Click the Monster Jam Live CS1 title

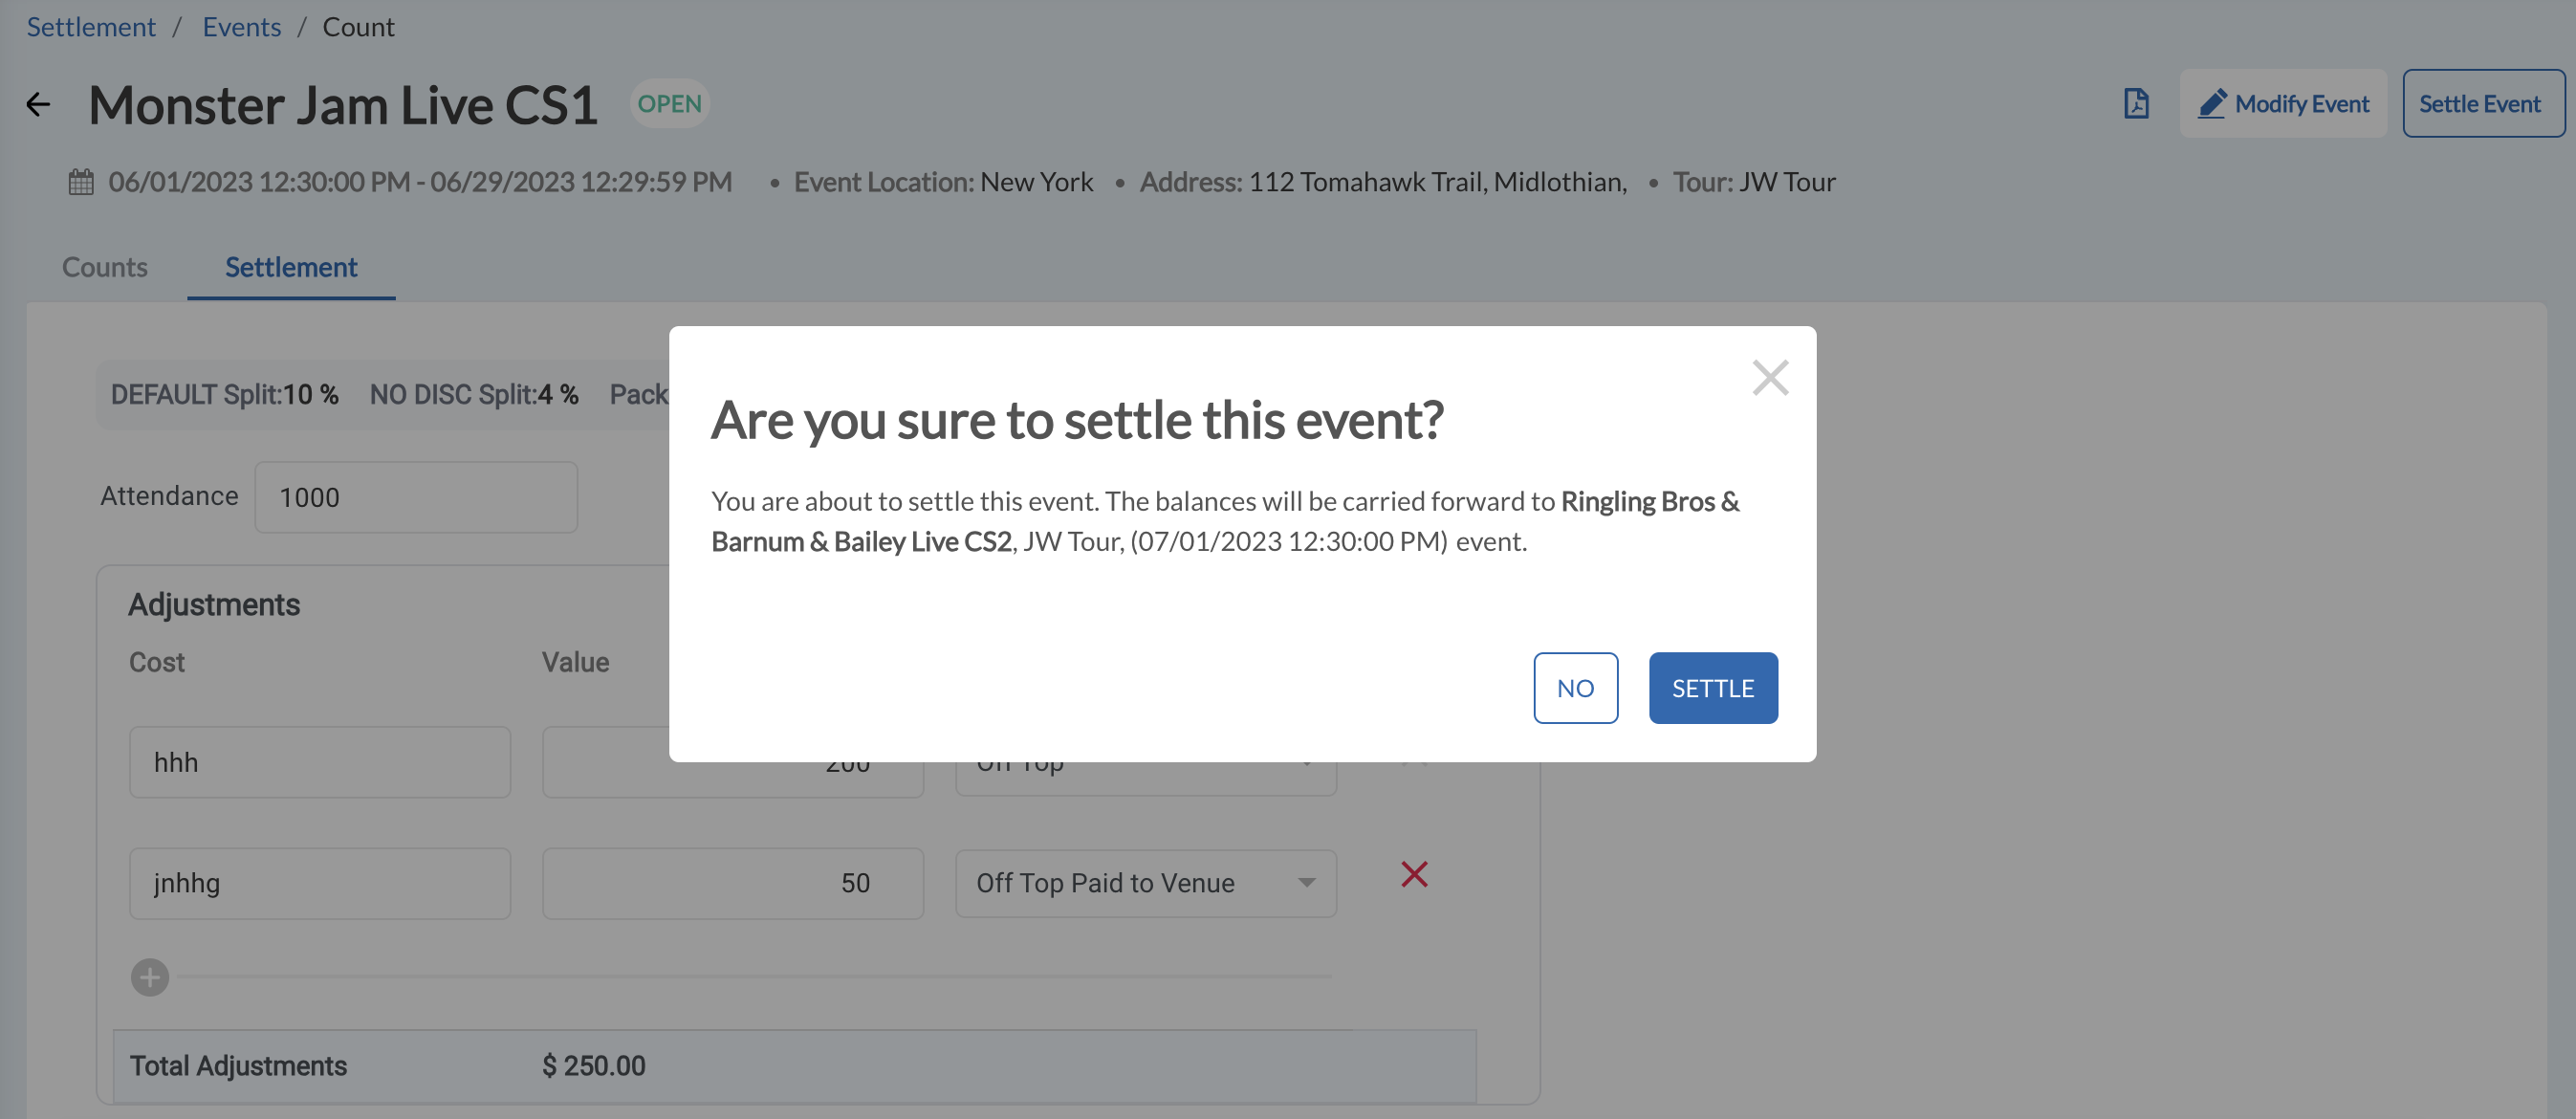point(343,105)
